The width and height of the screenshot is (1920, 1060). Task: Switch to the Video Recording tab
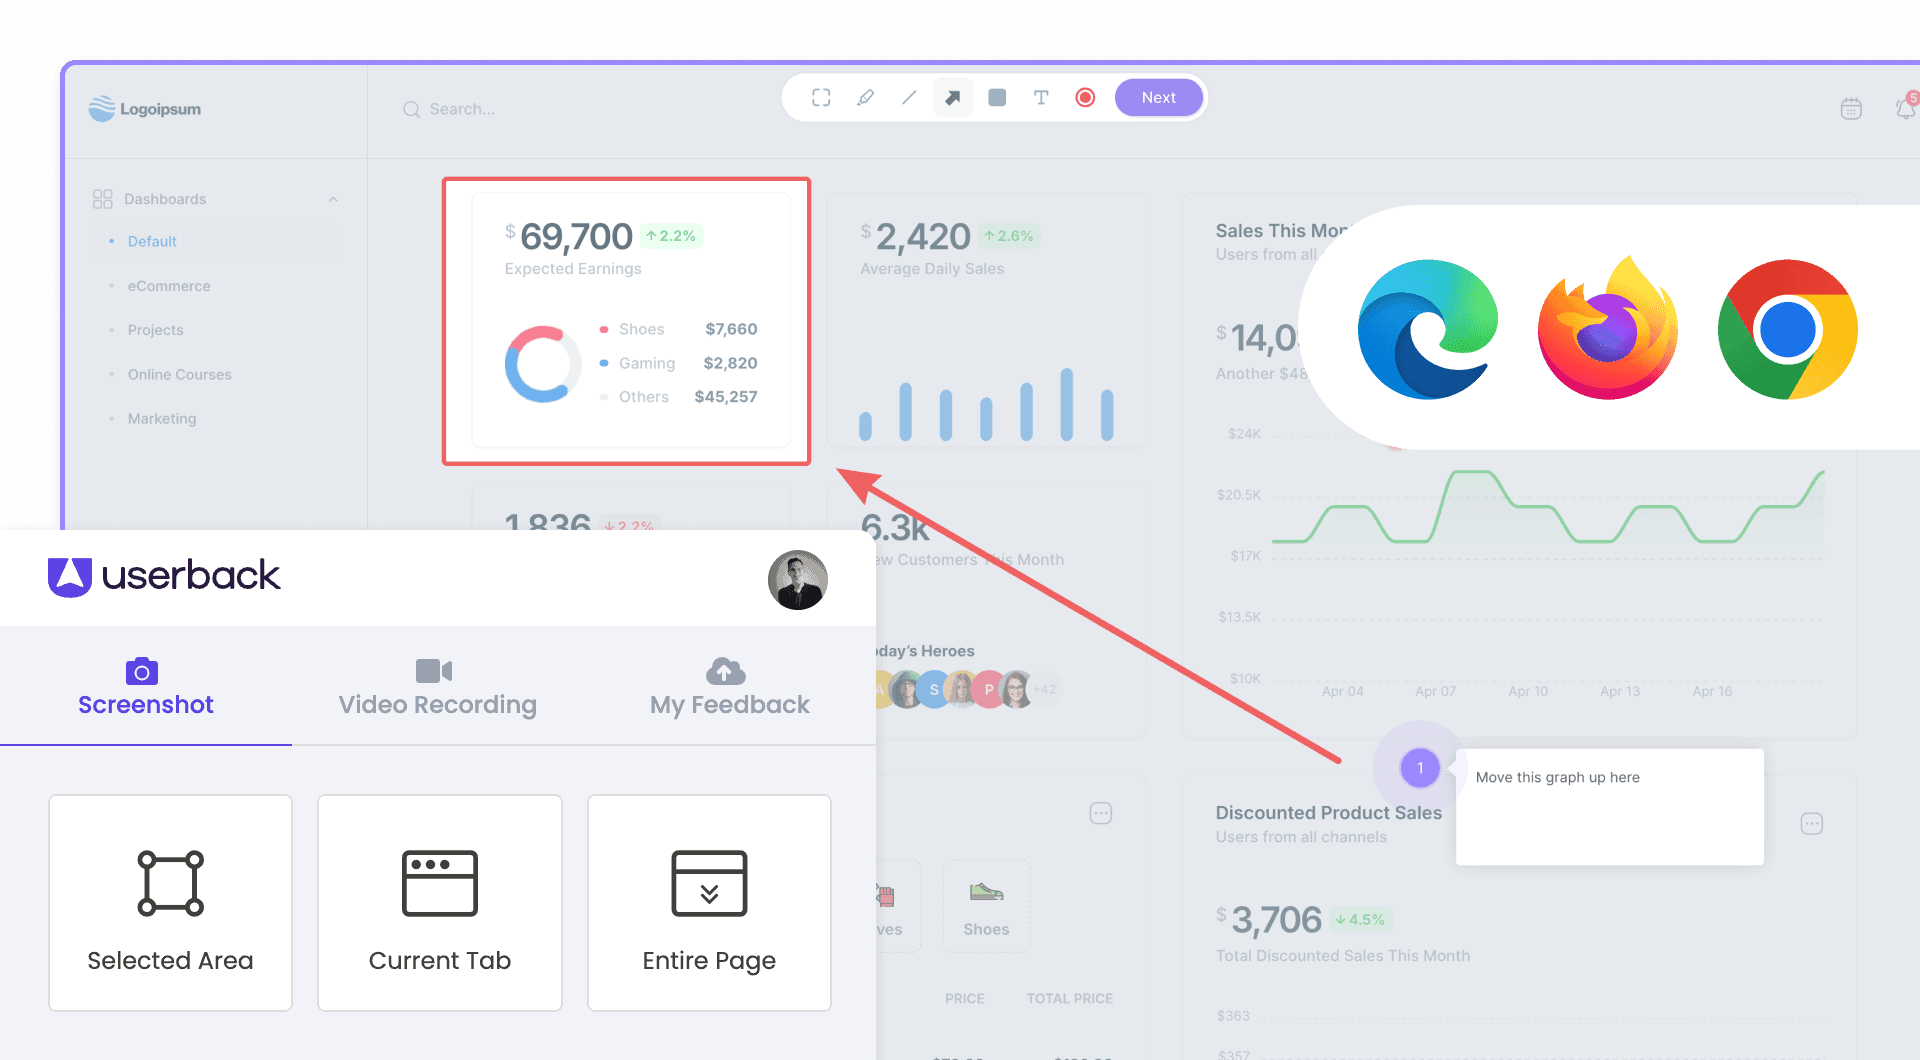tap(437, 686)
